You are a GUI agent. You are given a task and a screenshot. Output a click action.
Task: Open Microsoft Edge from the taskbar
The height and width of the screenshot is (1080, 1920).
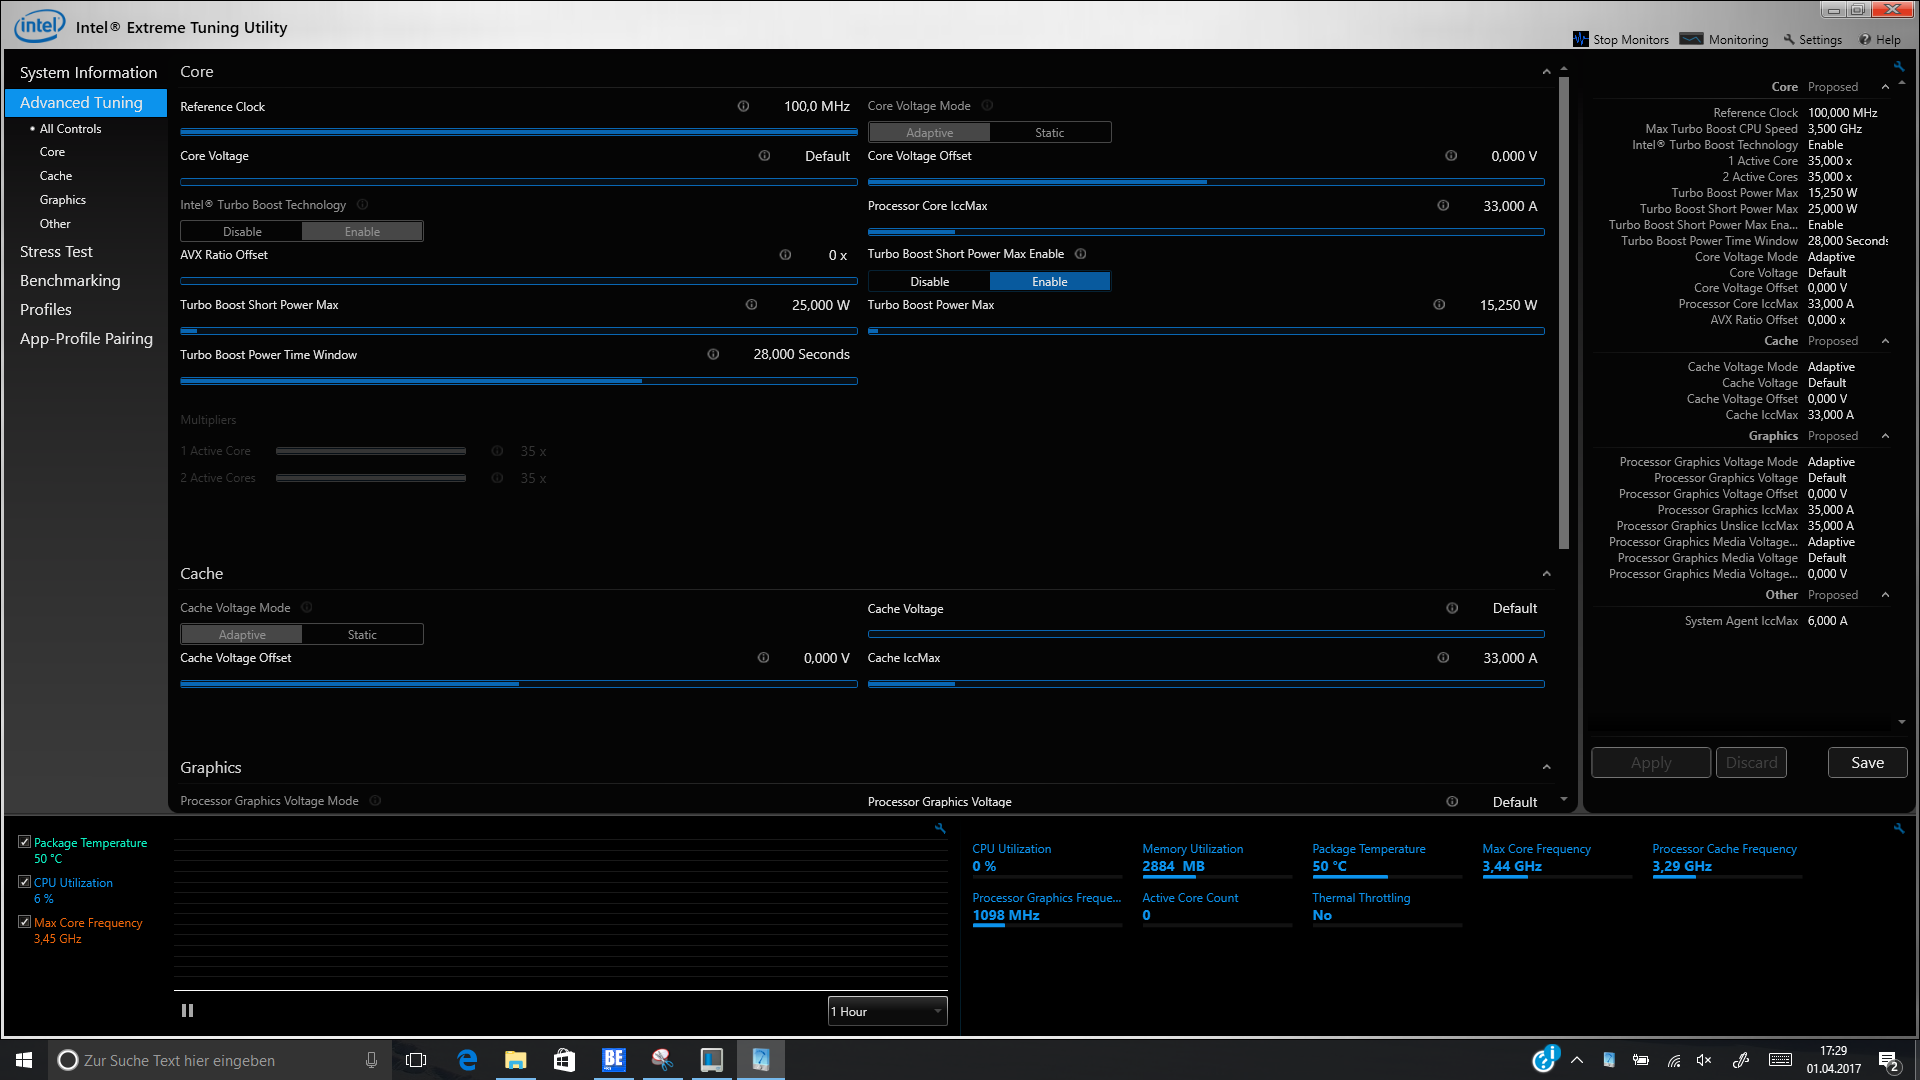click(467, 1060)
